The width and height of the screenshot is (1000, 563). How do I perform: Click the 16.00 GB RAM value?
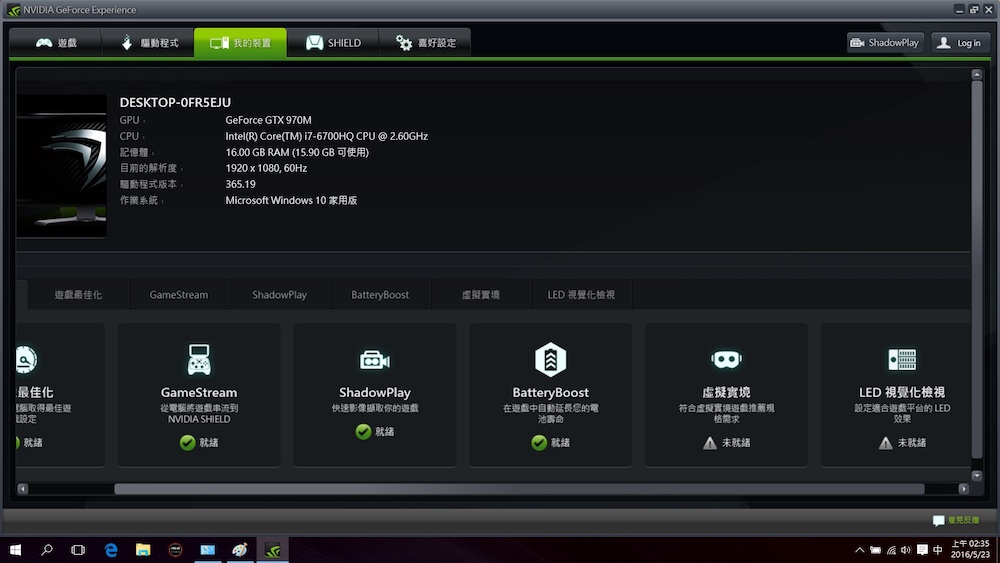pos(297,152)
